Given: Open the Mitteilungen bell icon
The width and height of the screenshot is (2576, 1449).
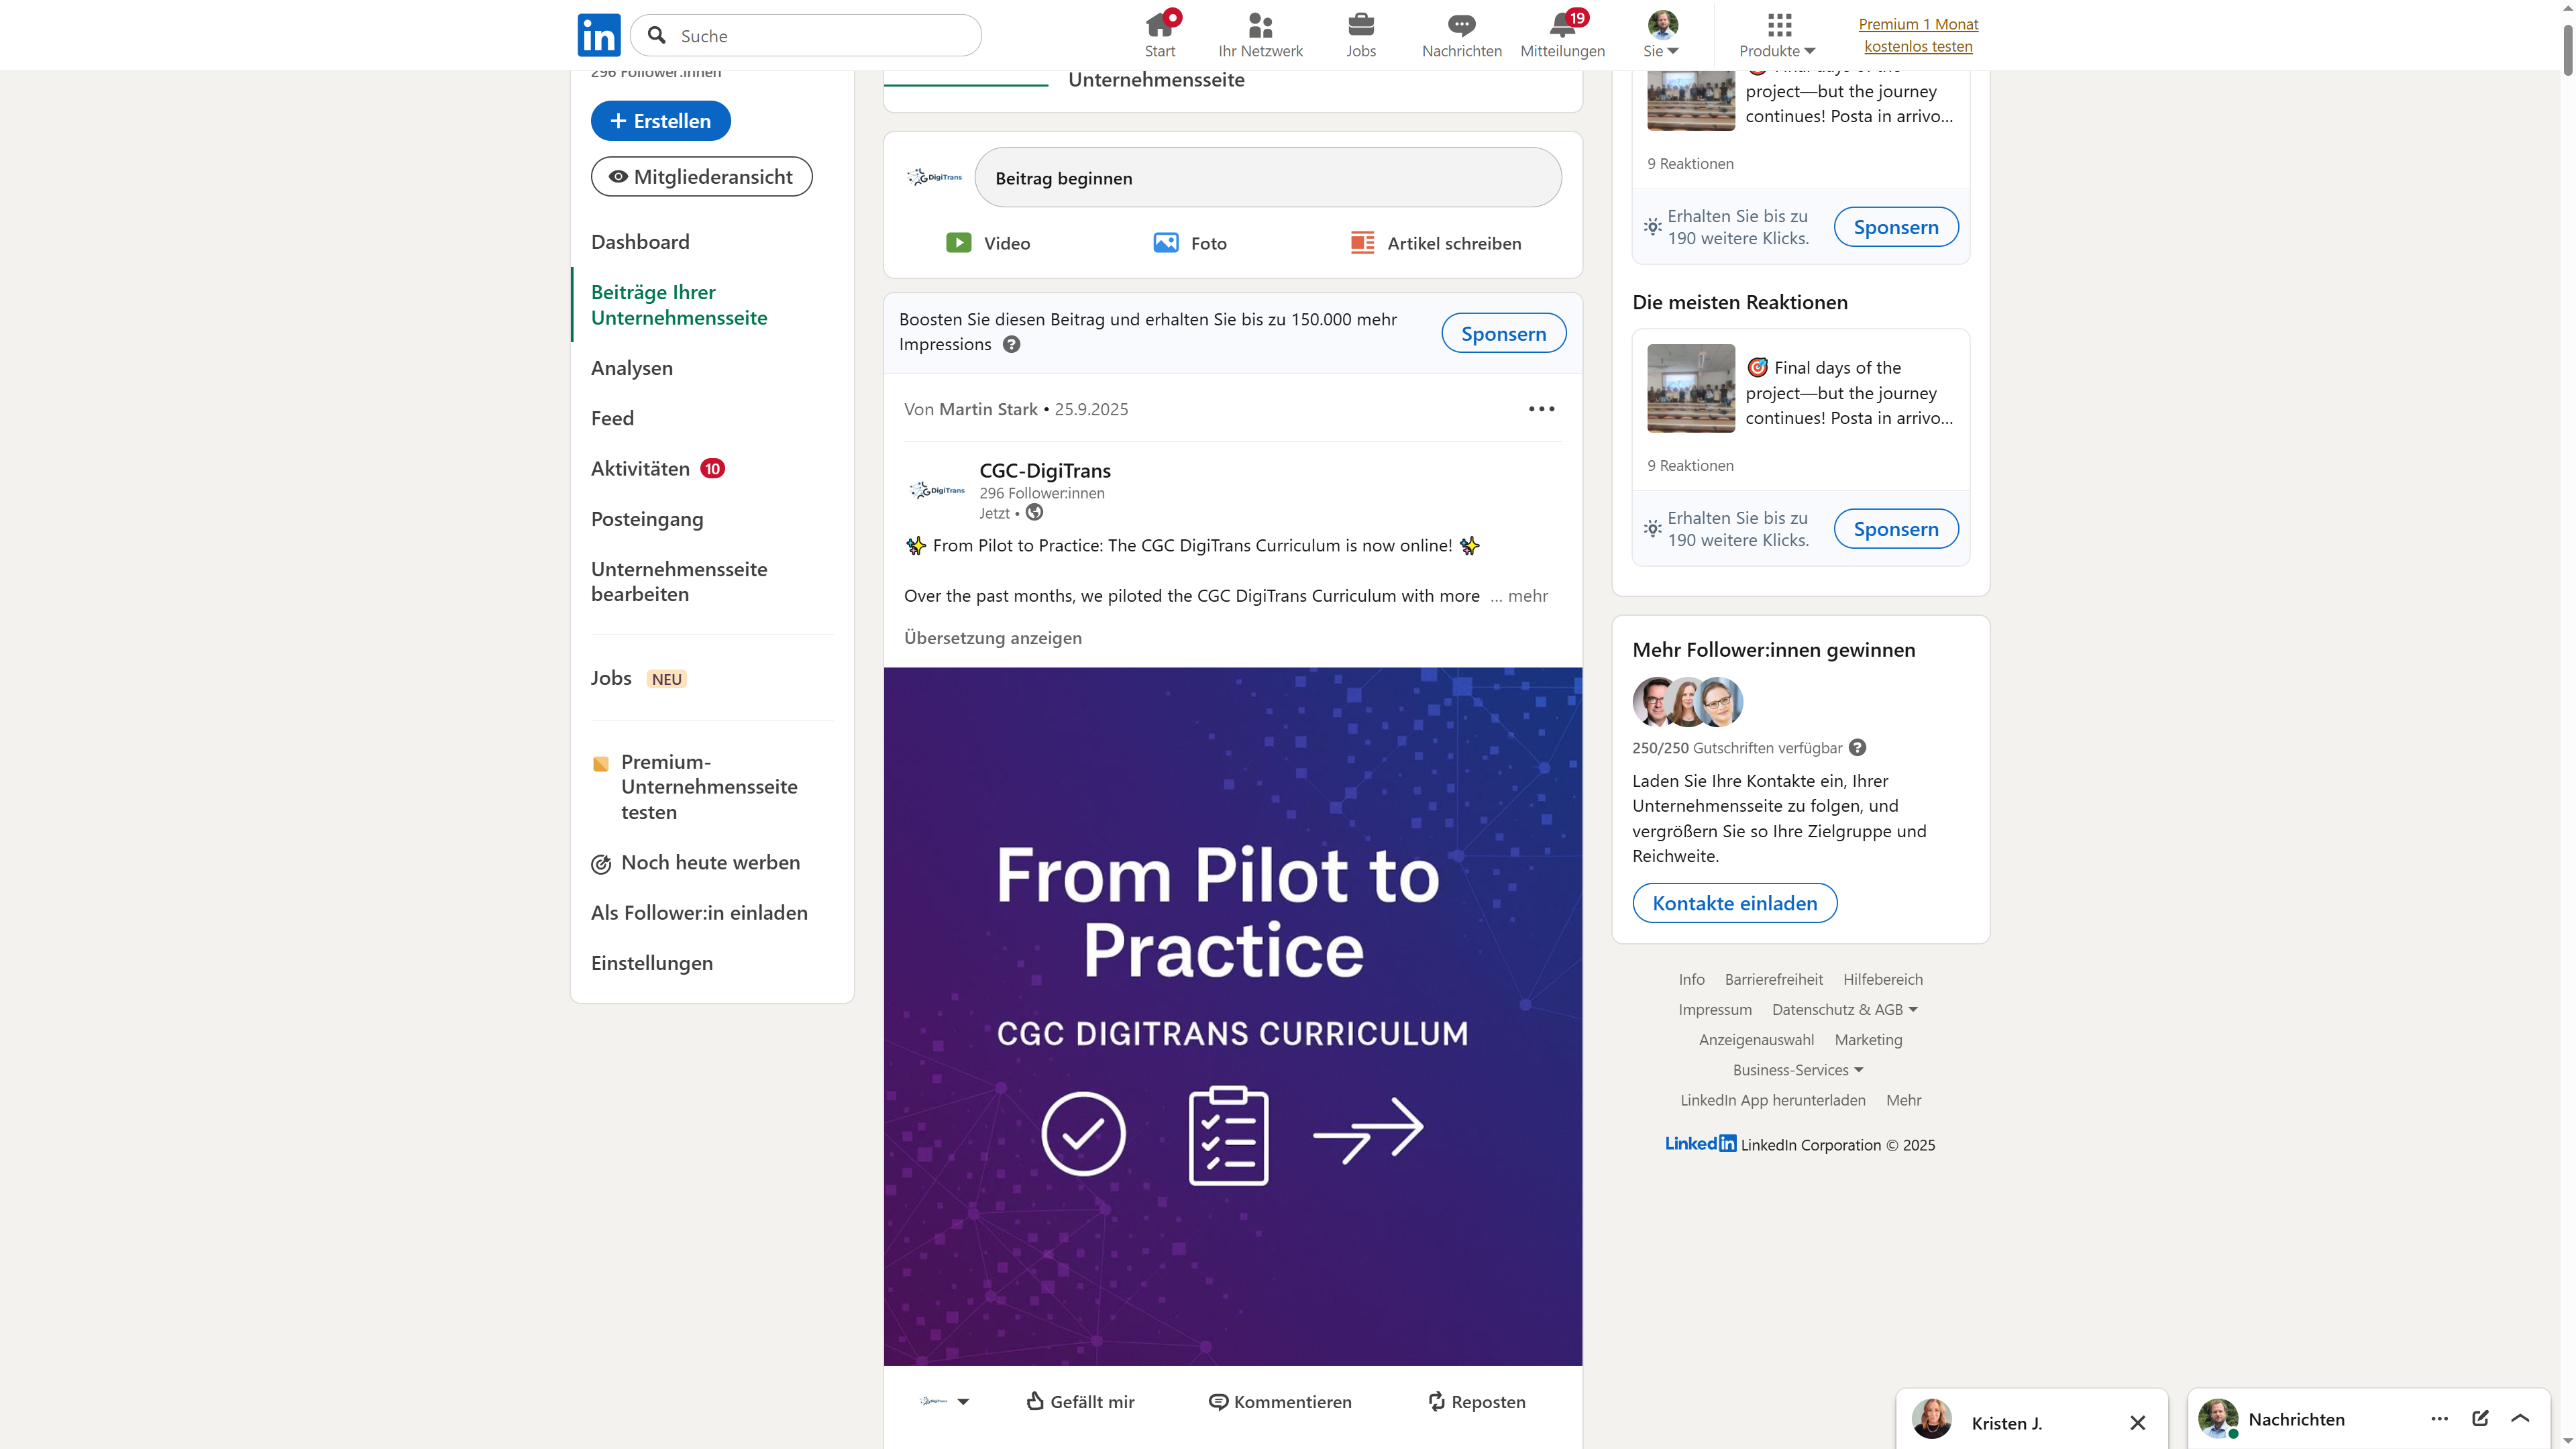Looking at the screenshot, I should coord(1562,25).
